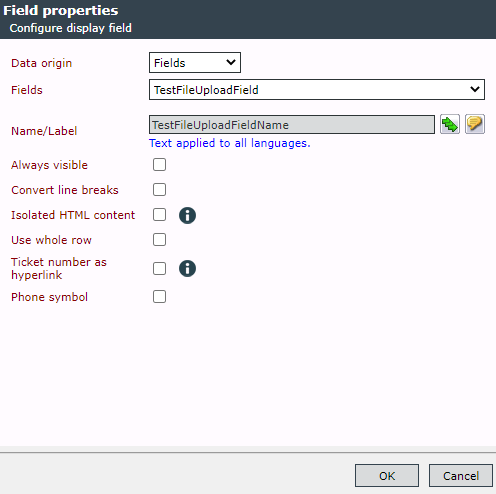Click the Field properties dialog title
The image size is (496, 494).
click(x=61, y=11)
